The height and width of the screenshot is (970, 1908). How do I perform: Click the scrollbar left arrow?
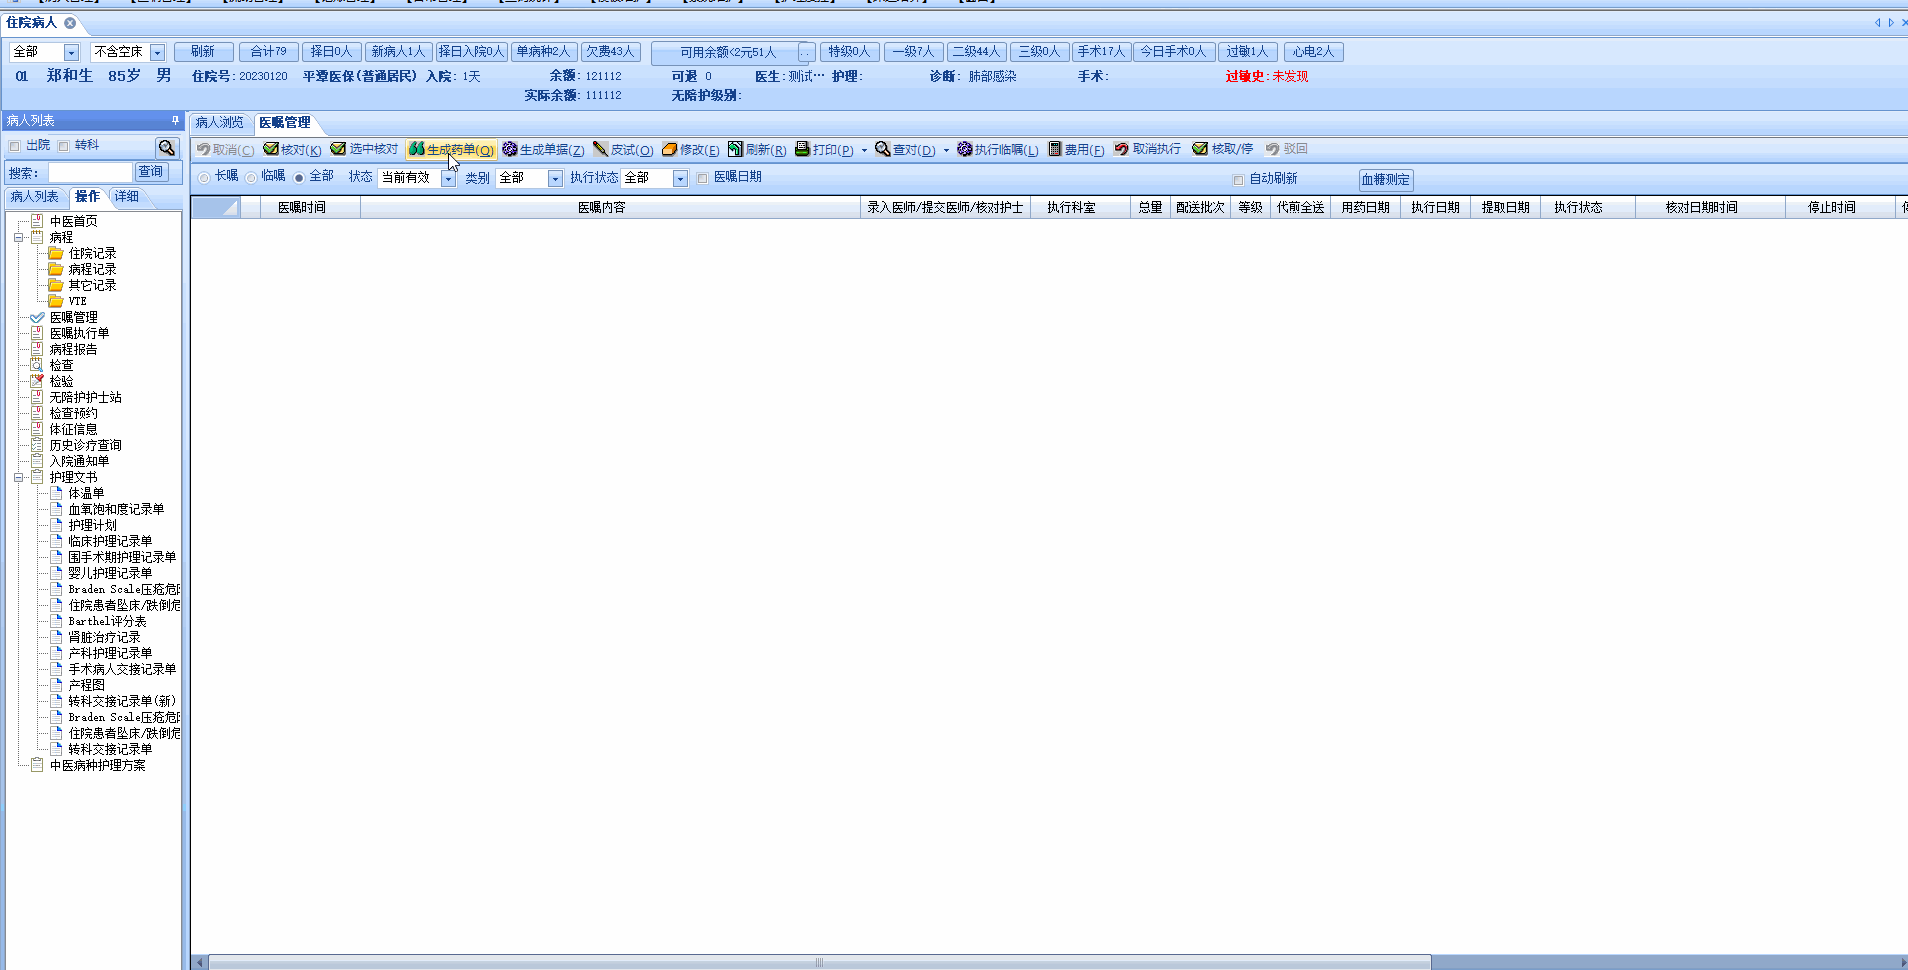tap(200, 962)
